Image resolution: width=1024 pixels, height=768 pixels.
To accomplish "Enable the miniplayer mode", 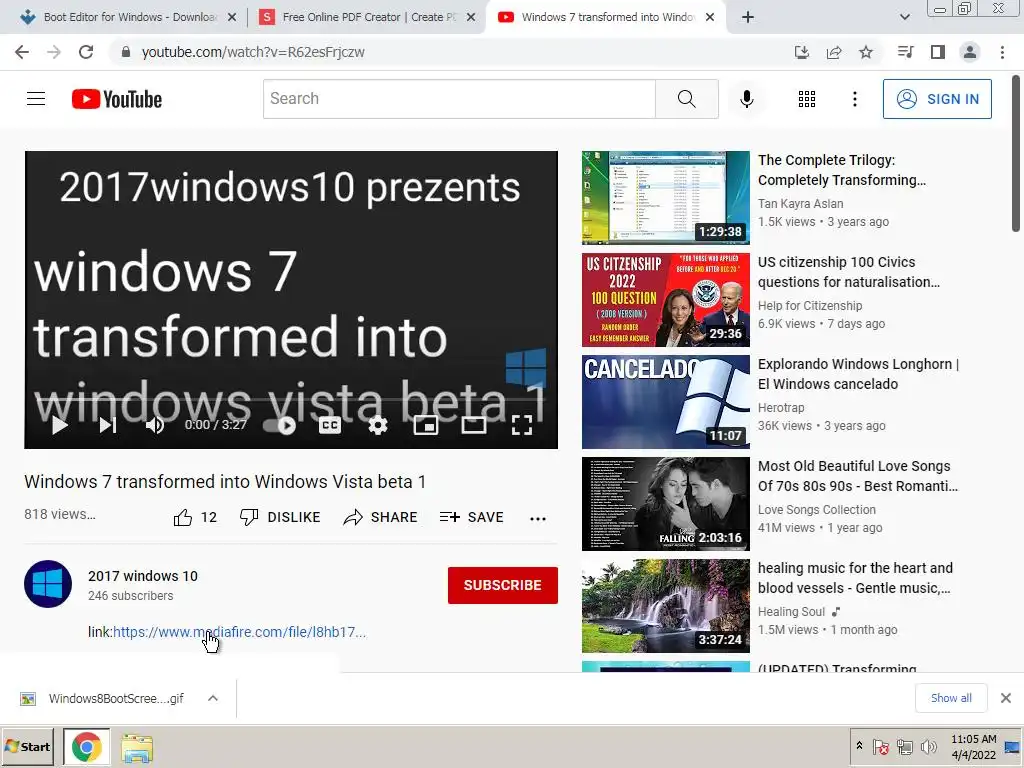I will click(426, 425).
